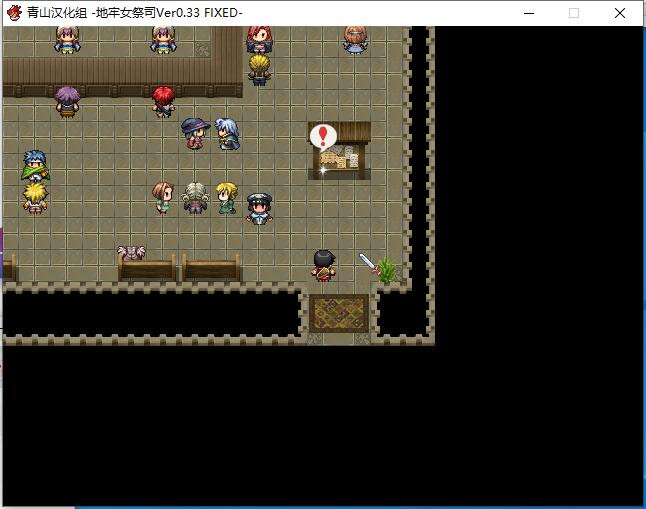Click the patterned doormat at the exit
Image resolution: width=646 pixels, height=509 pixels.
[x=338, y=313]
